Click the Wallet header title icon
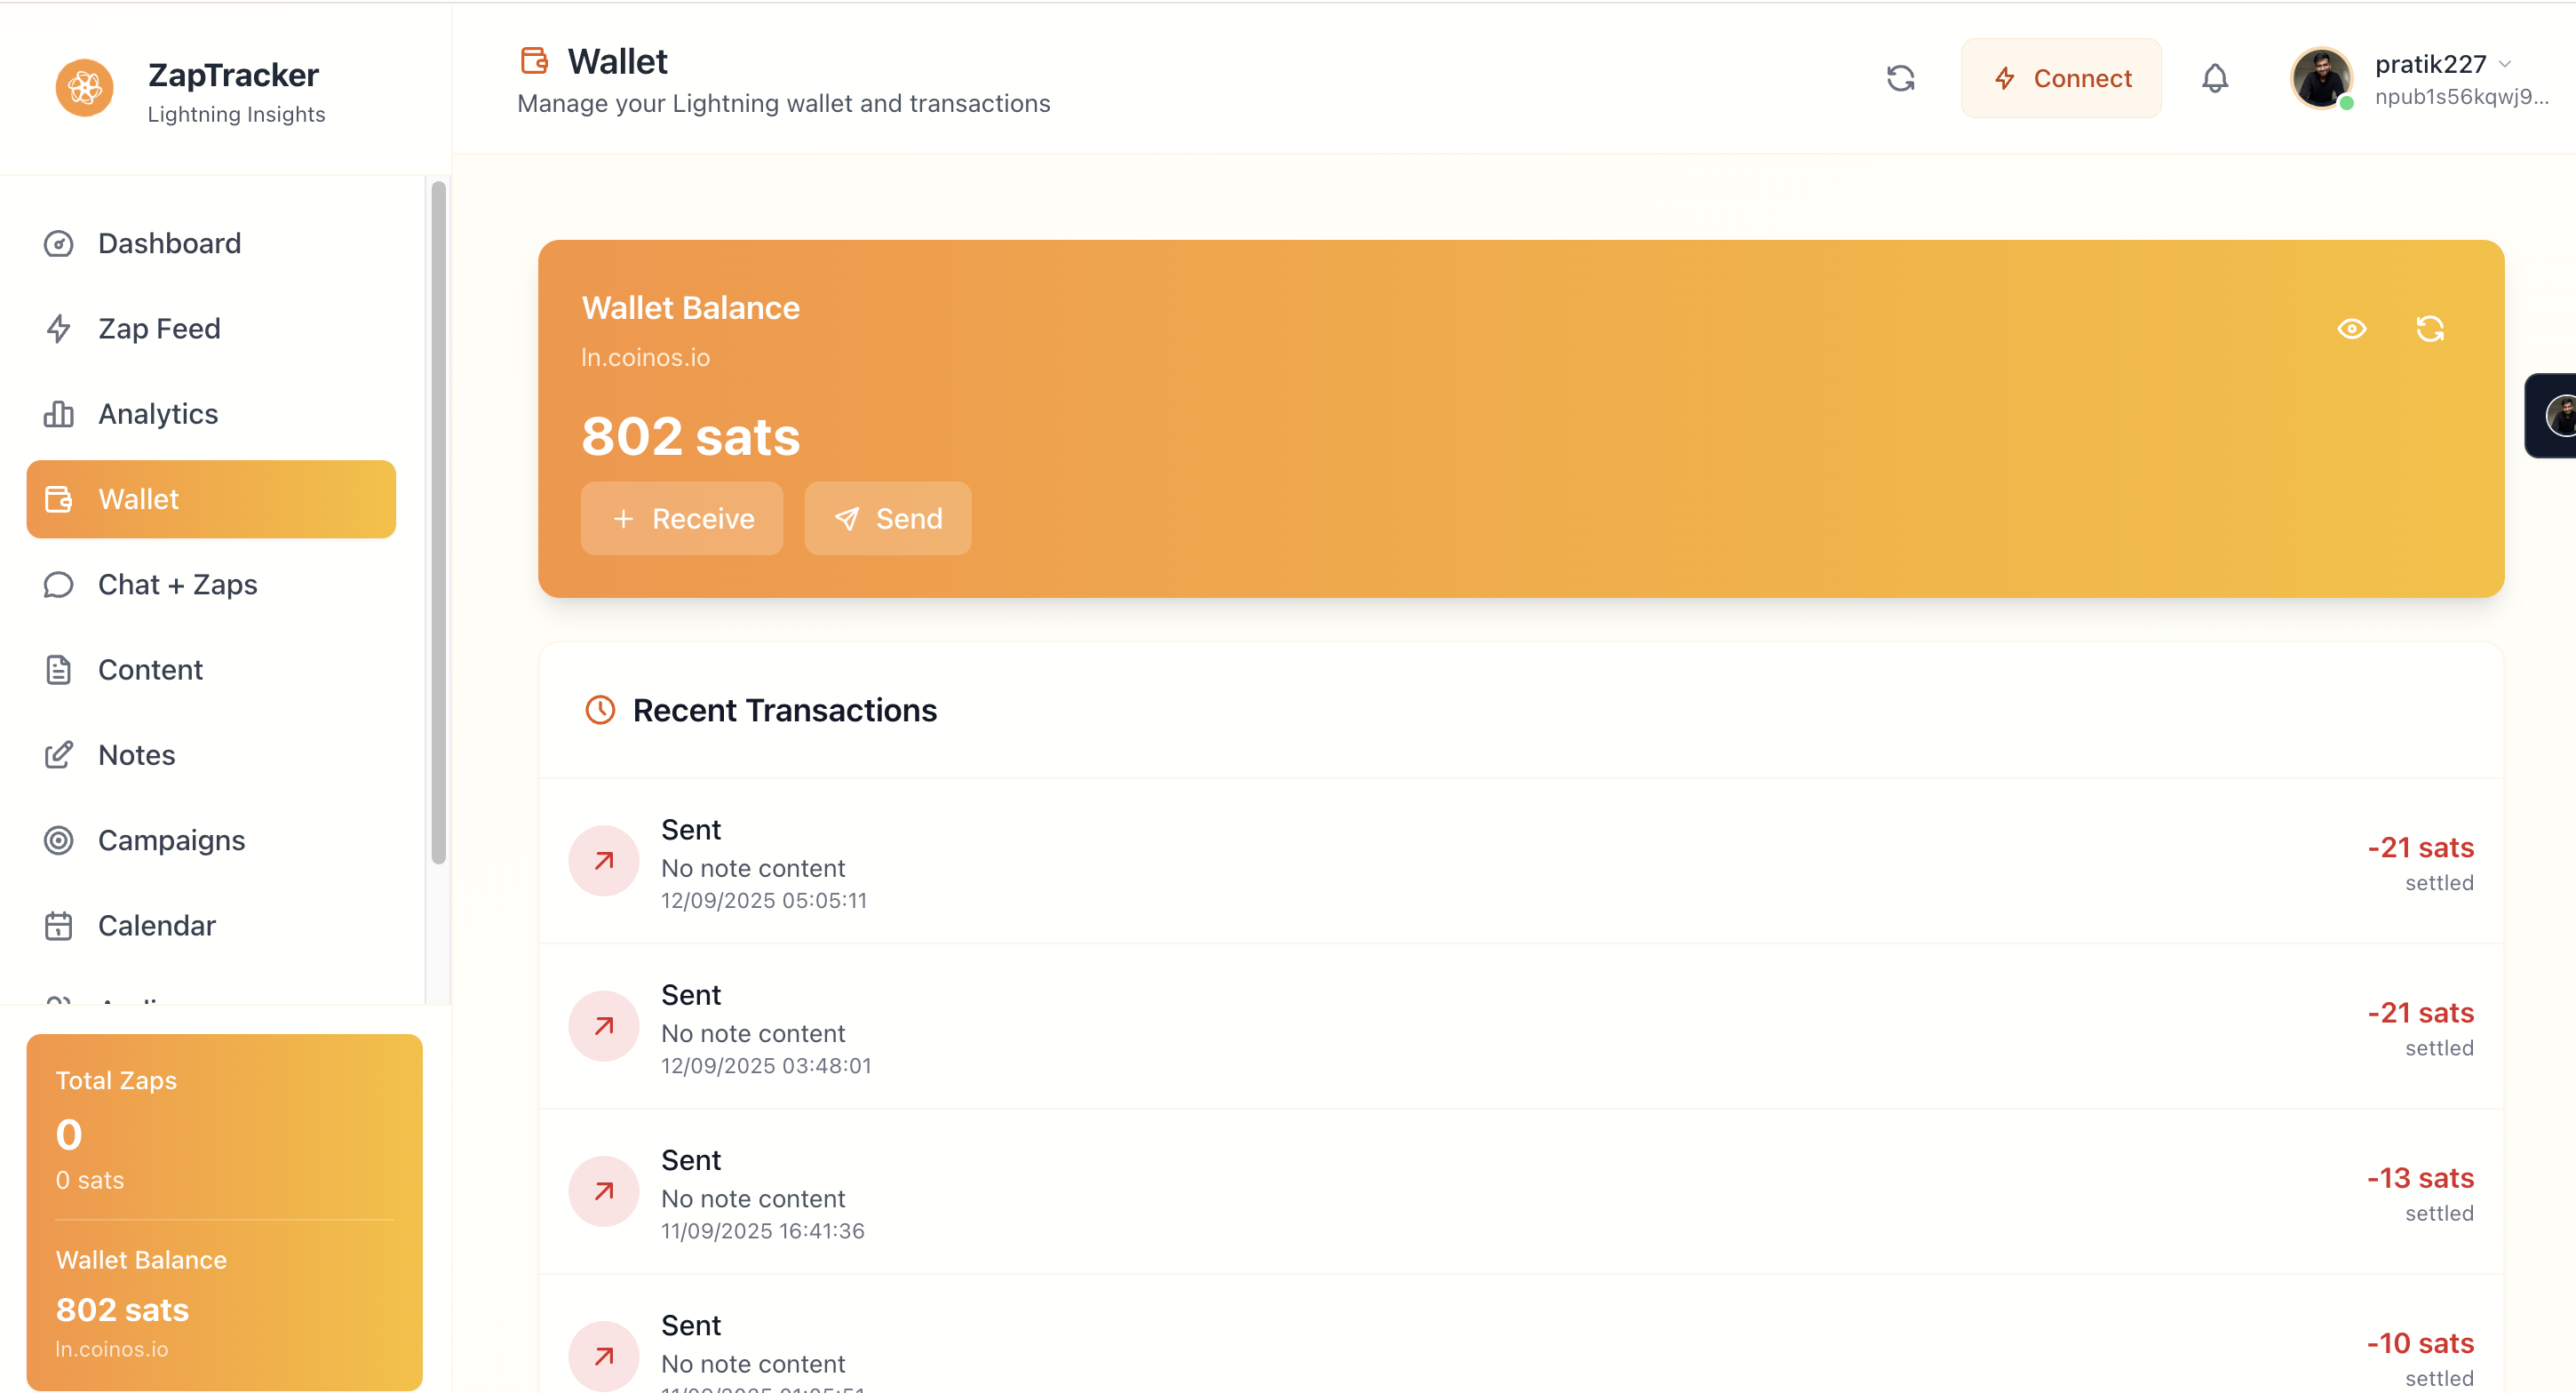This screenshot has height=1393, width=2576. (x=535, y=61)
